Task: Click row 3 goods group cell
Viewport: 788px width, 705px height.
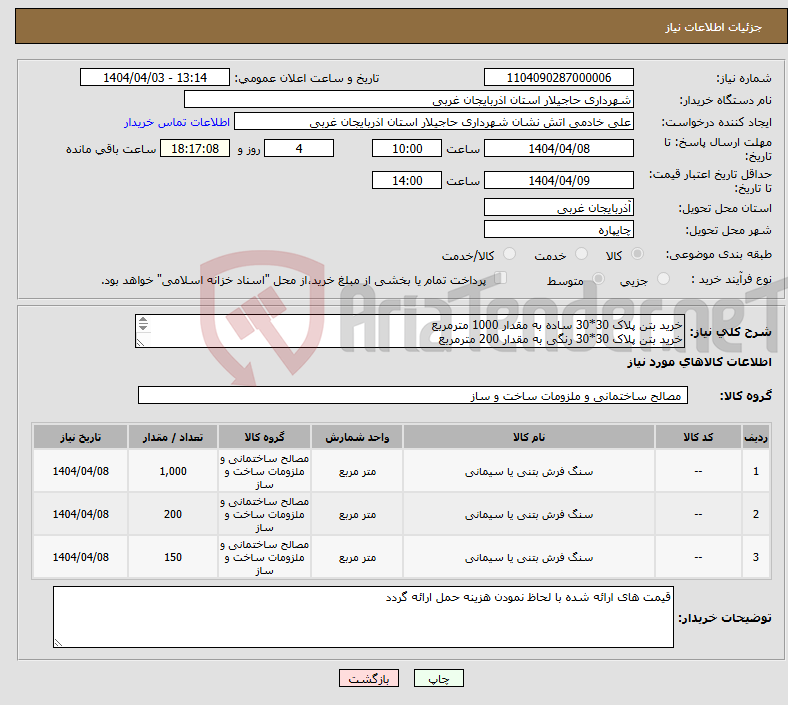Action: (x=264, y=557)
